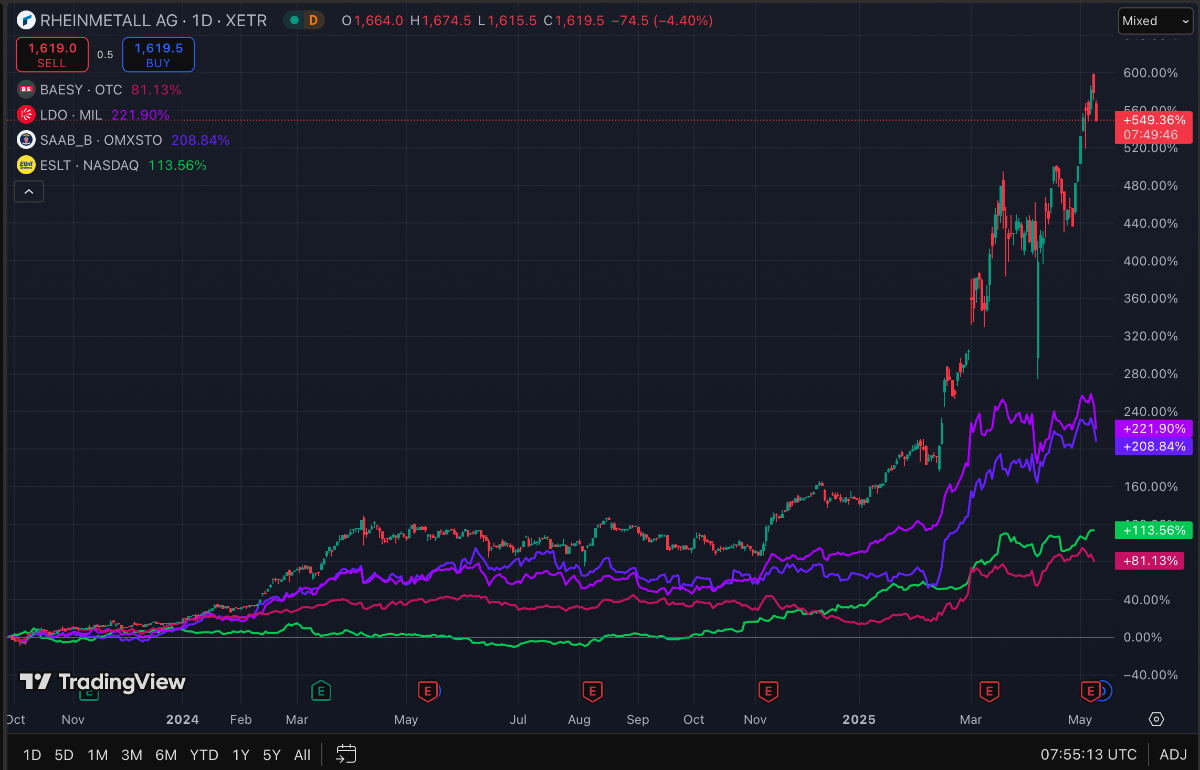Click the orange D delayed data indicator
1200x770 pixels.
point(314,20)
